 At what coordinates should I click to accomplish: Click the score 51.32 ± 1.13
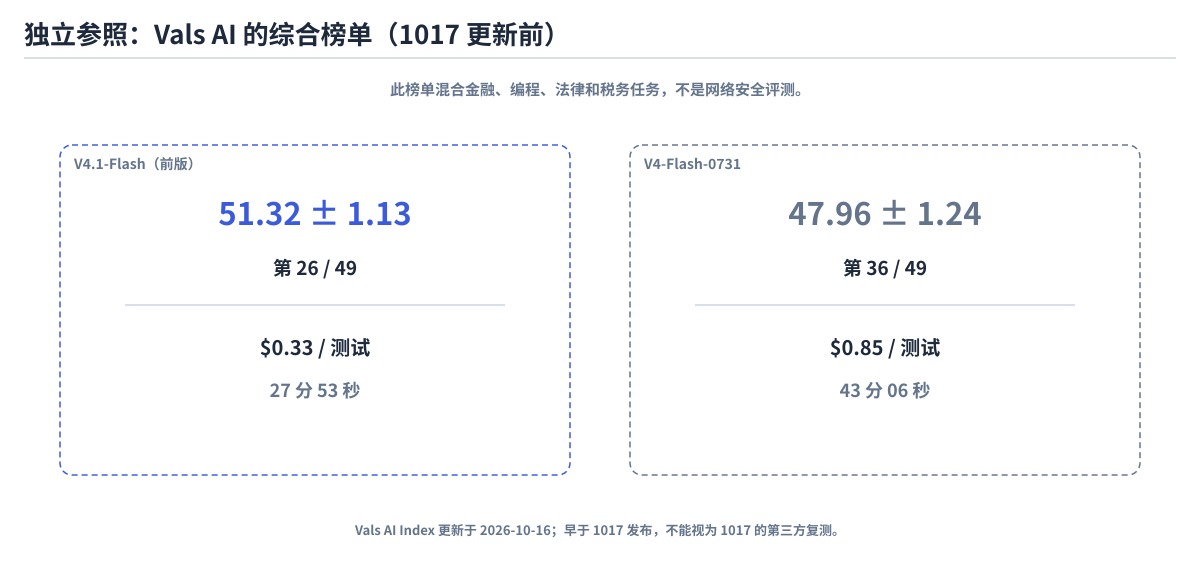[315, 214]
